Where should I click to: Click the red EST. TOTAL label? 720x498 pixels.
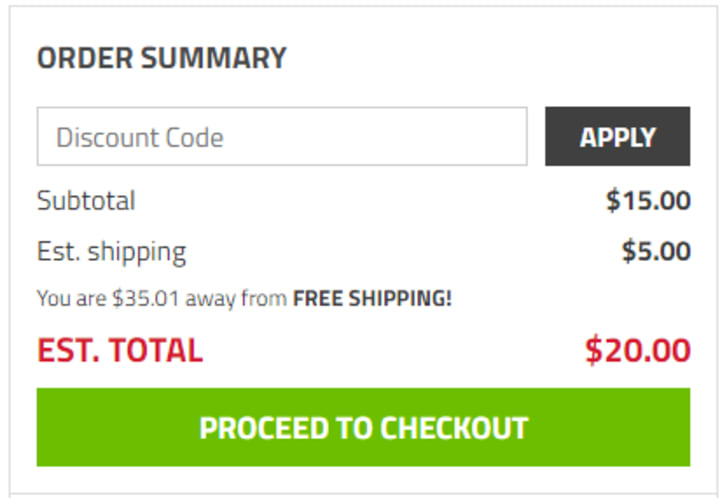click(120, 350)
